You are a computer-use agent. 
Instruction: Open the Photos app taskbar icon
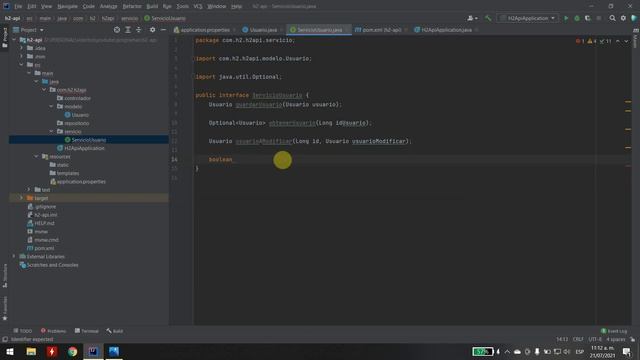114,351
